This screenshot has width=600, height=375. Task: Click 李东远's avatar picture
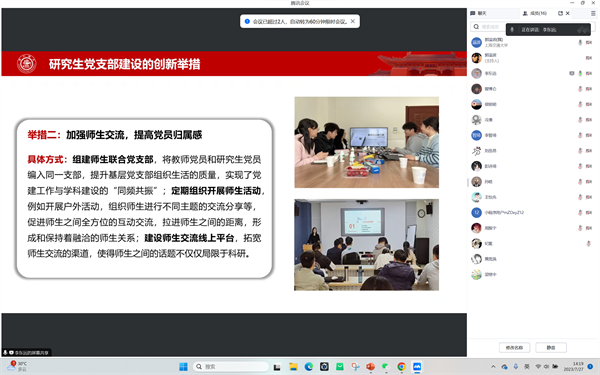476,73
